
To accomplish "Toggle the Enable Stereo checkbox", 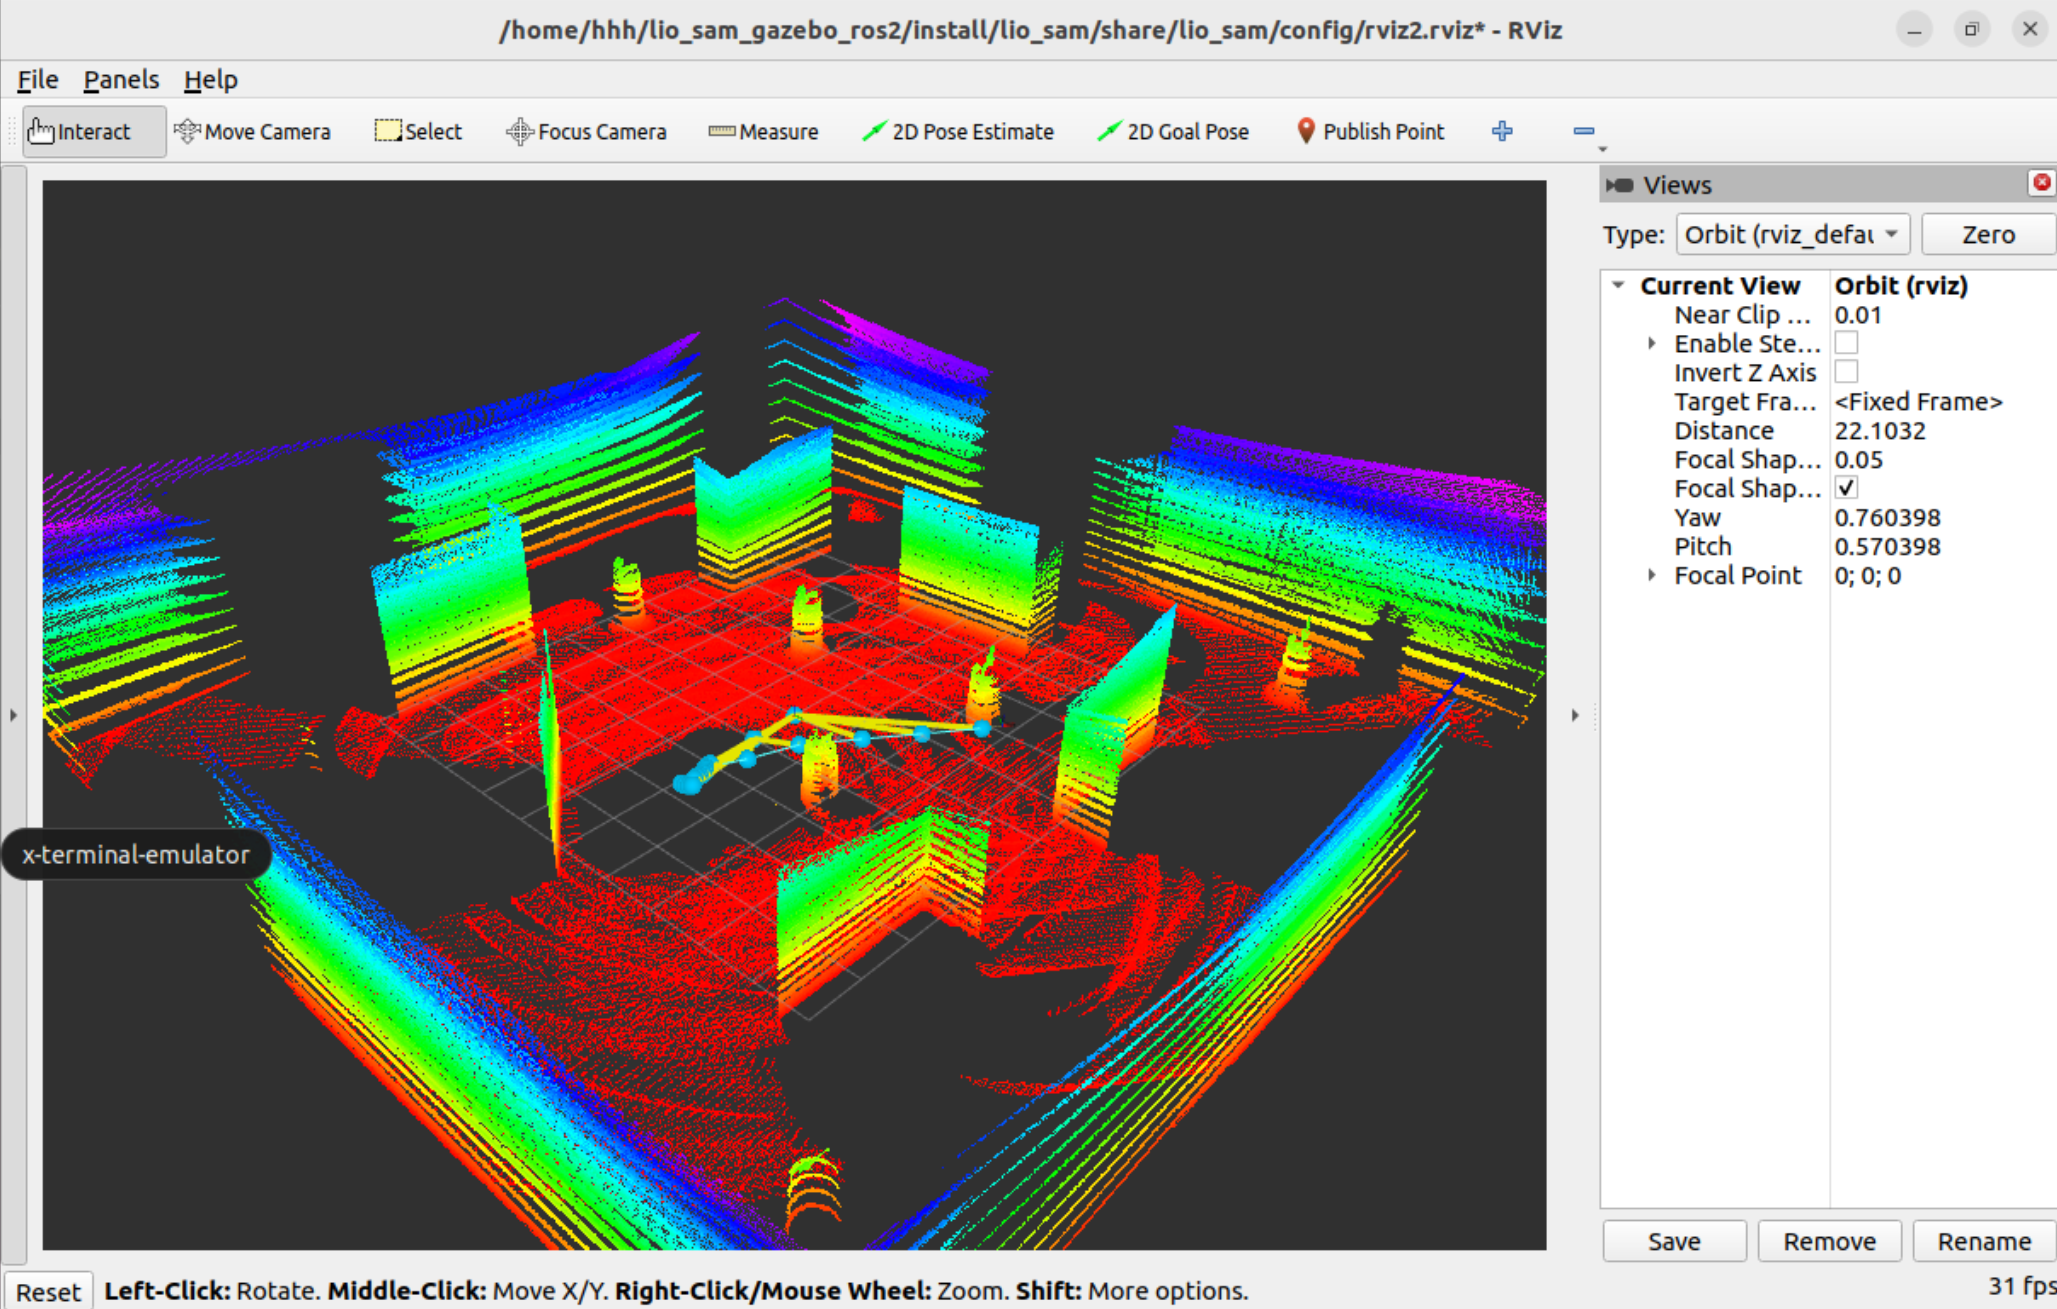I will coord(1846,343).
